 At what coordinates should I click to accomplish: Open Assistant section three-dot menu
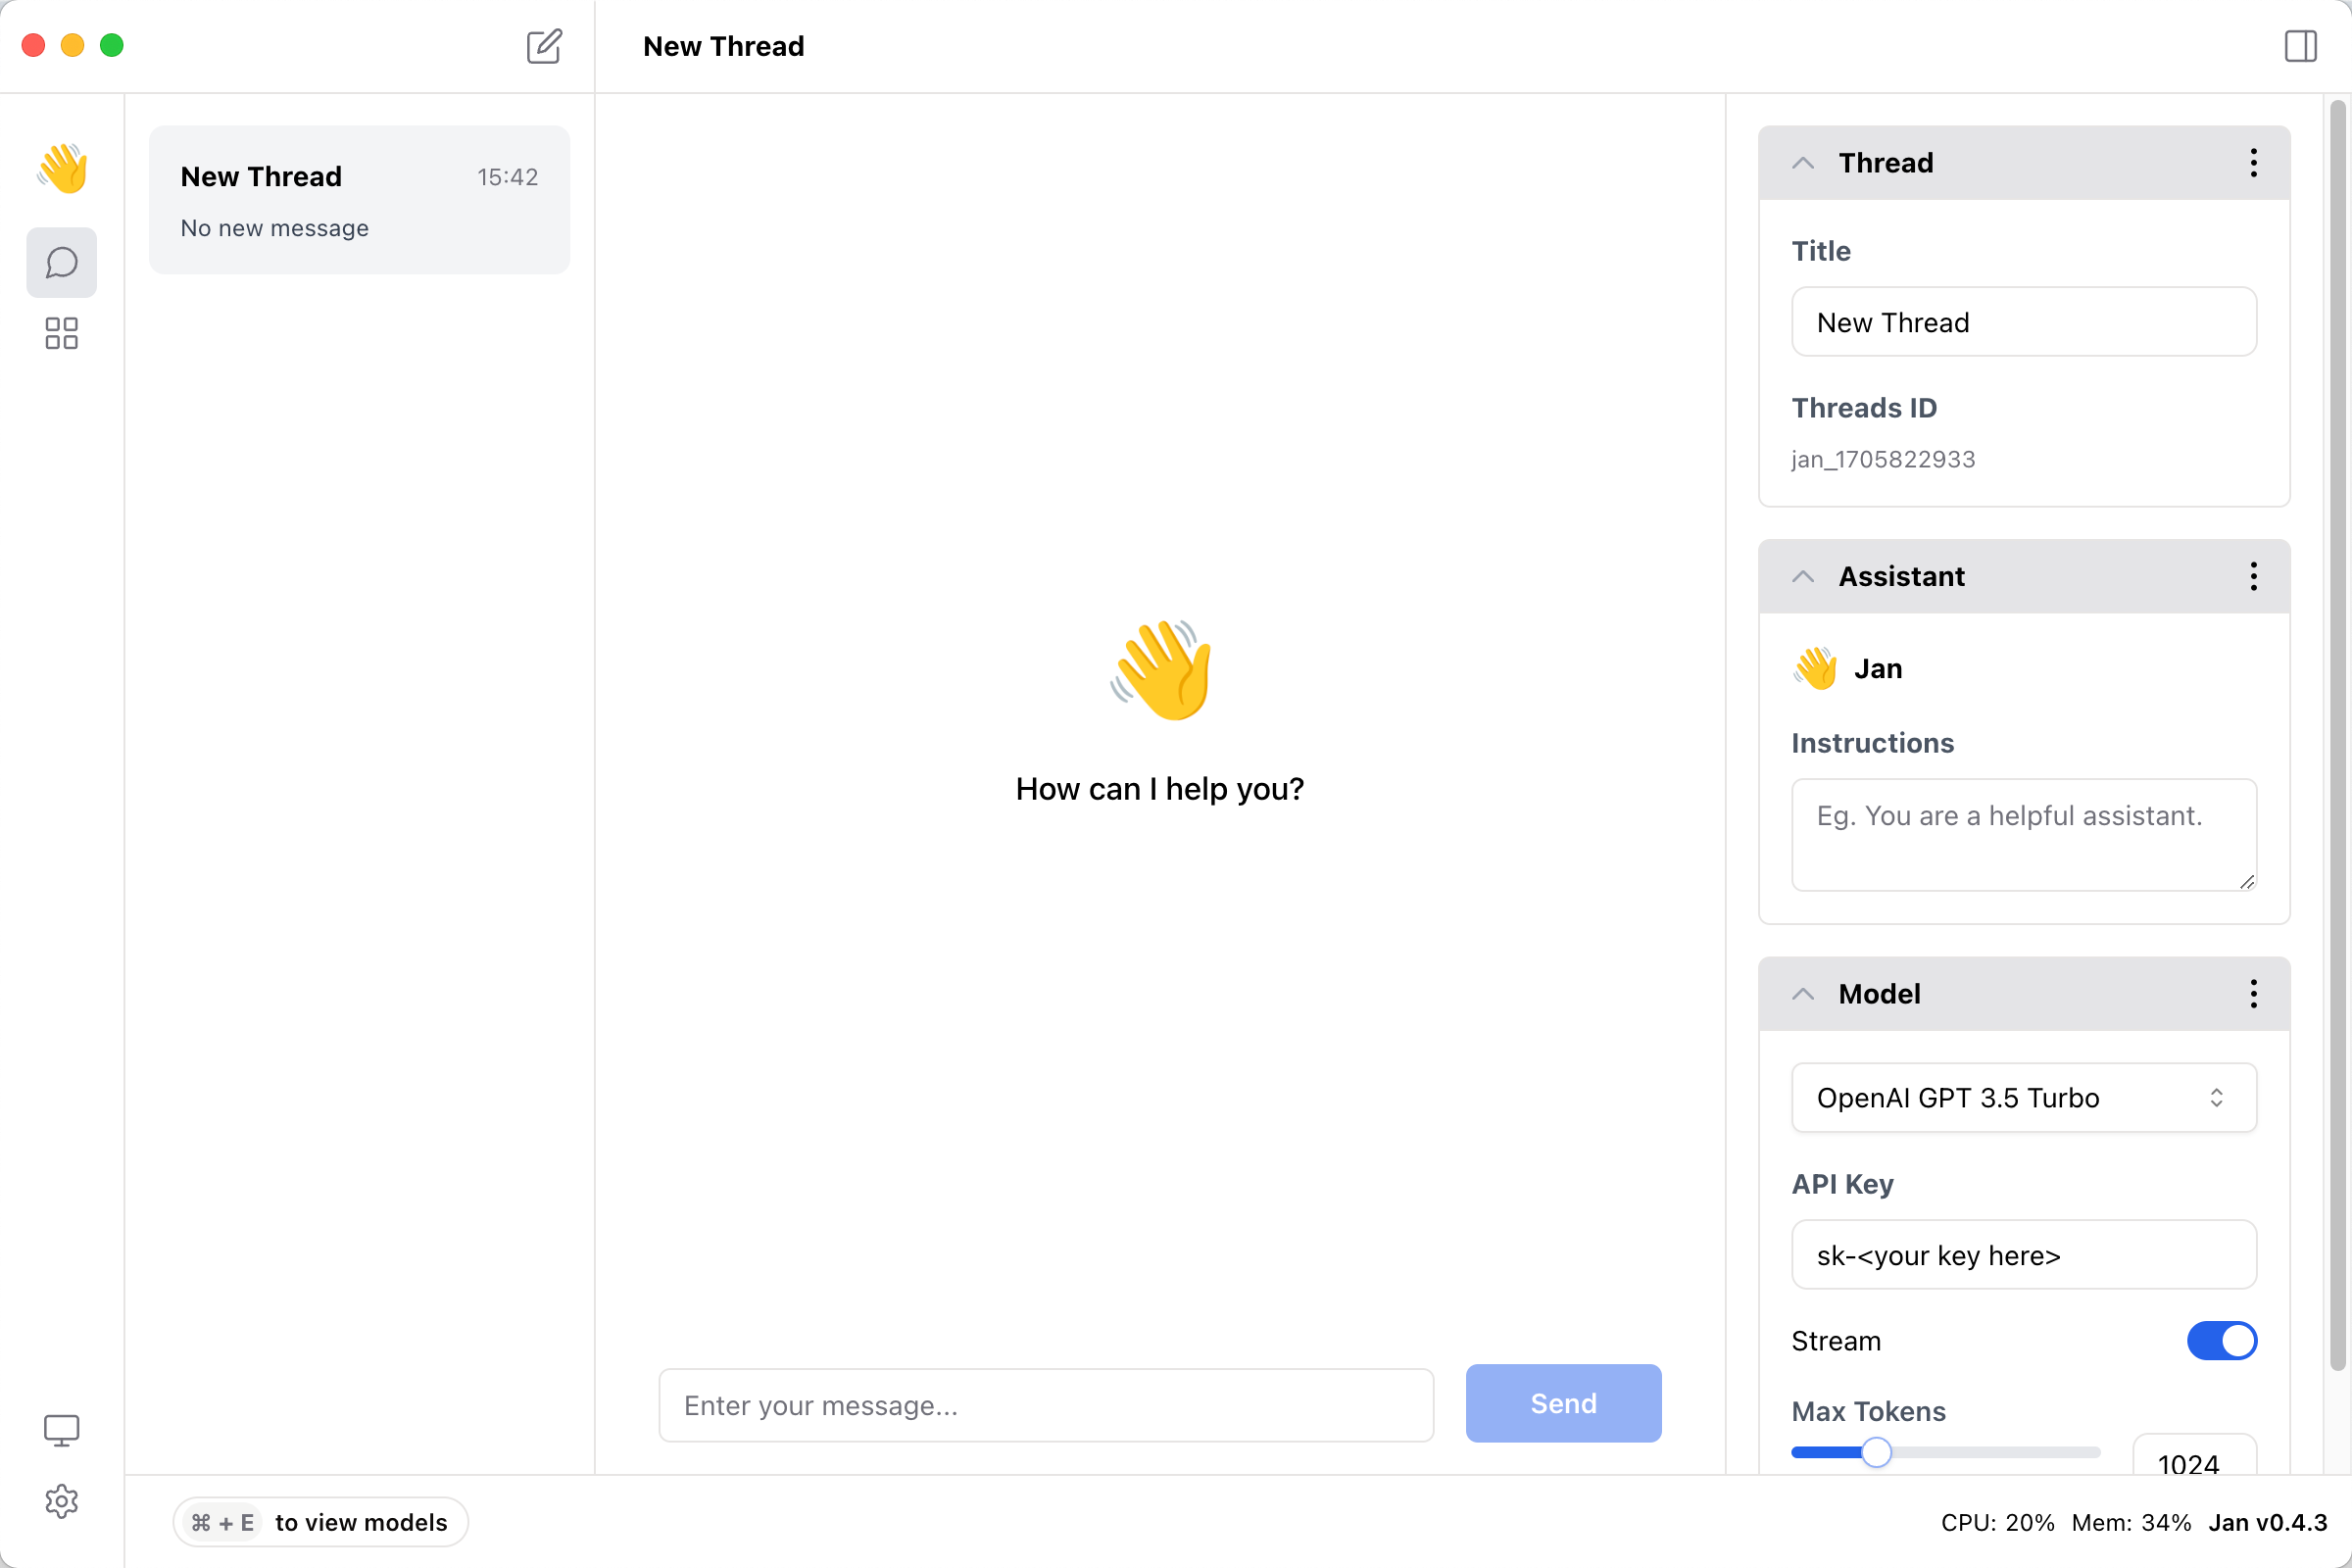(x=2253, y=577)
